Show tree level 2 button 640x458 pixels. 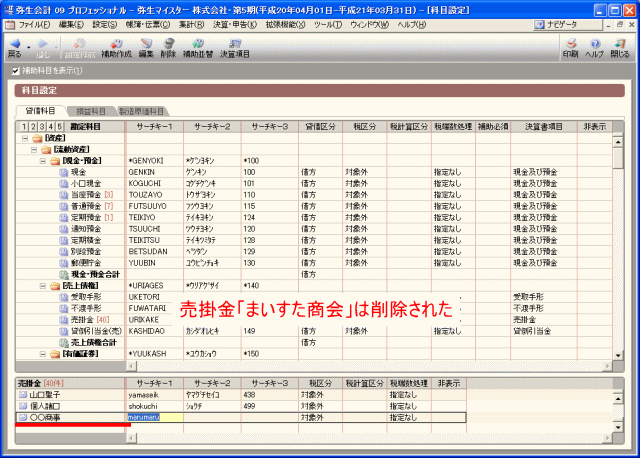point(33,127)
